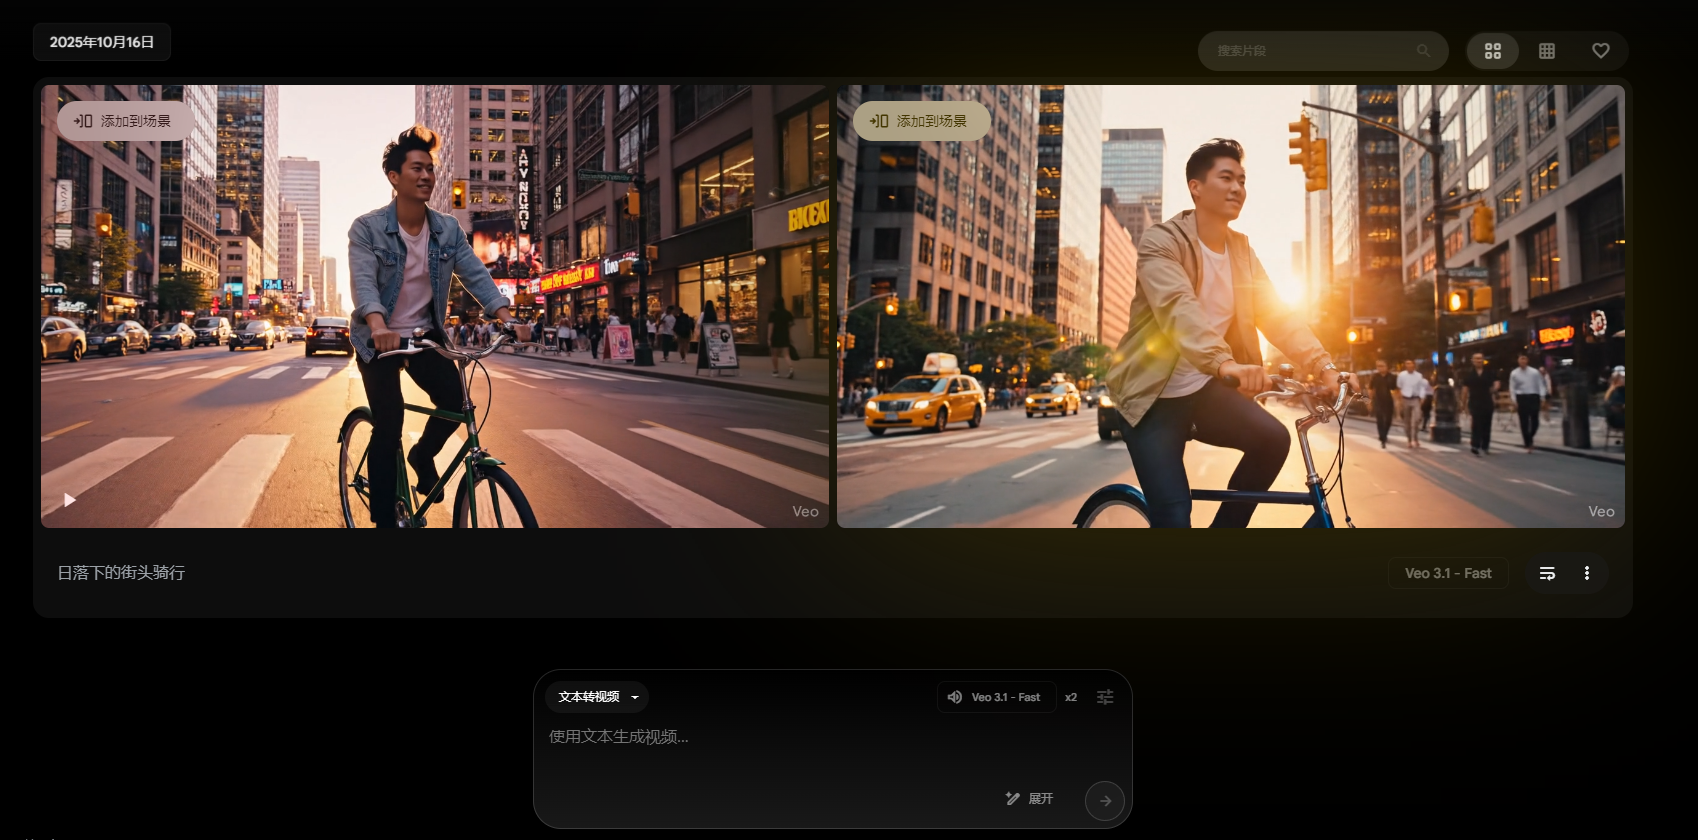The width and height of the screenshot is (1698, 840).
Task: Switch to large grid view
Action: [1493, 51]
